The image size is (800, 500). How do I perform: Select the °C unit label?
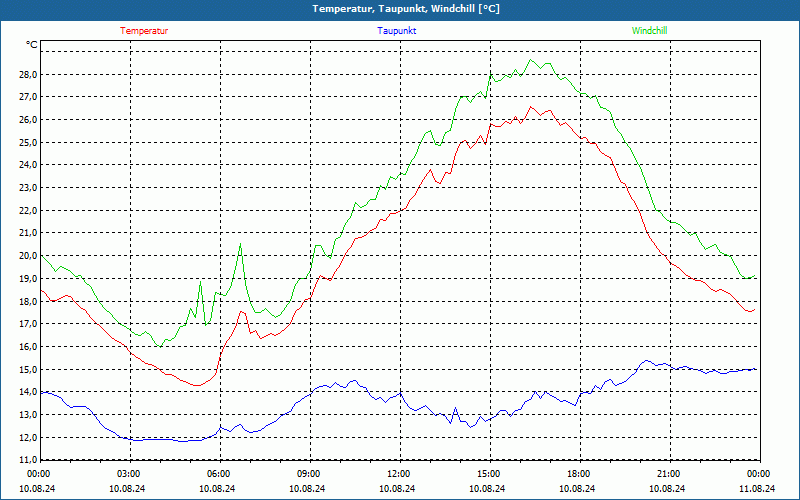click(32, 45)
